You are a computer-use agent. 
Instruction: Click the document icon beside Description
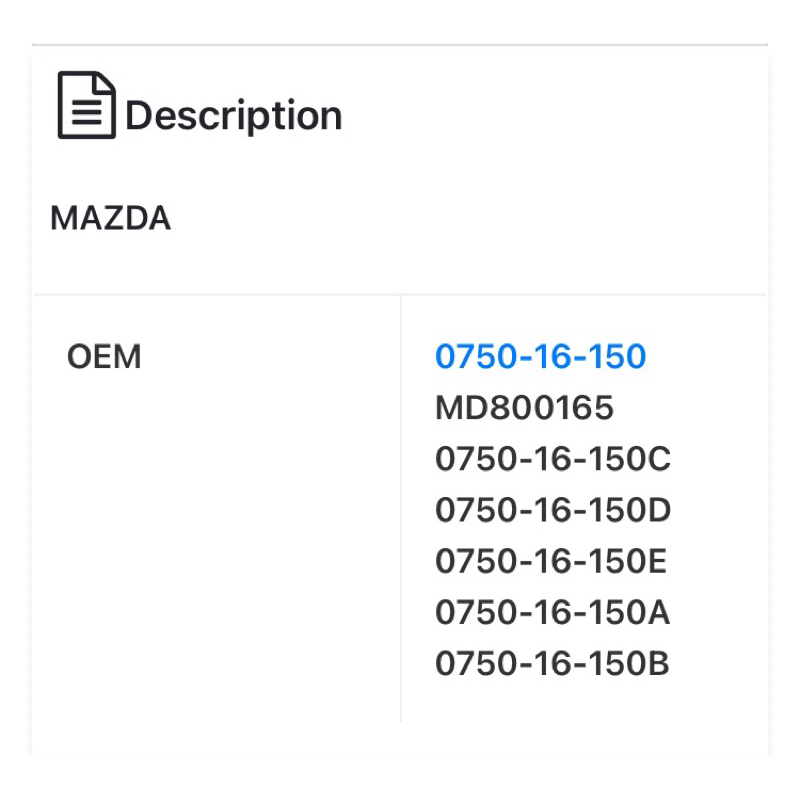coord(86,105)
